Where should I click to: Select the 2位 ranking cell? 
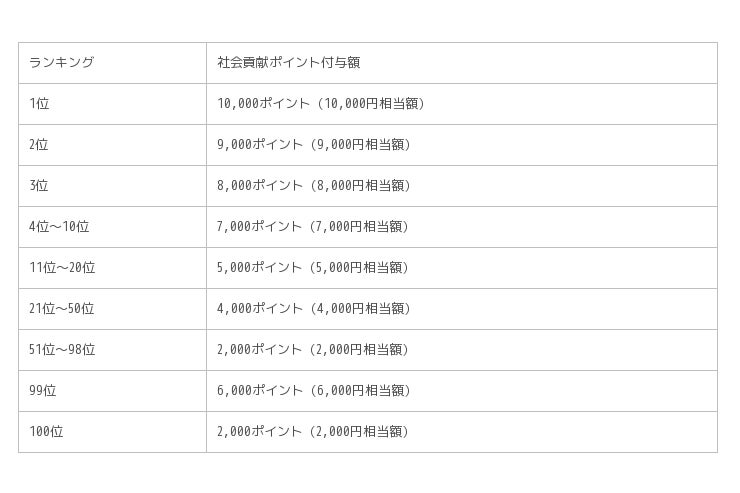[39, 144]
